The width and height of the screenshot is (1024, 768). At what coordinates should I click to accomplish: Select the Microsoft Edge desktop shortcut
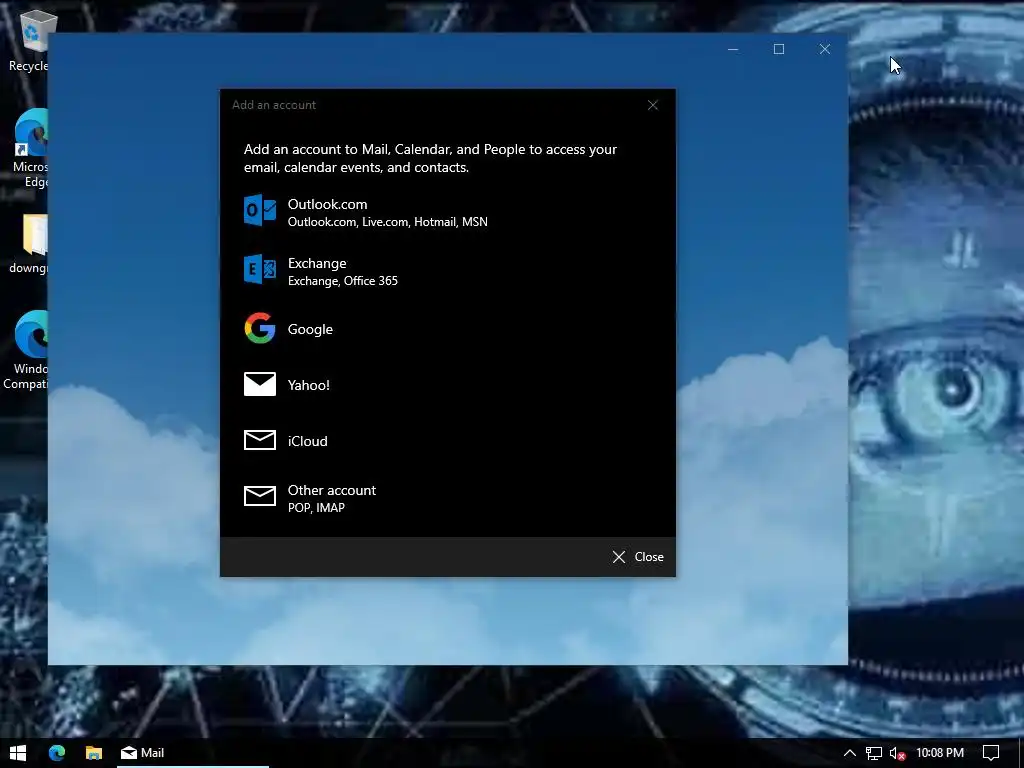coord(29,148)
